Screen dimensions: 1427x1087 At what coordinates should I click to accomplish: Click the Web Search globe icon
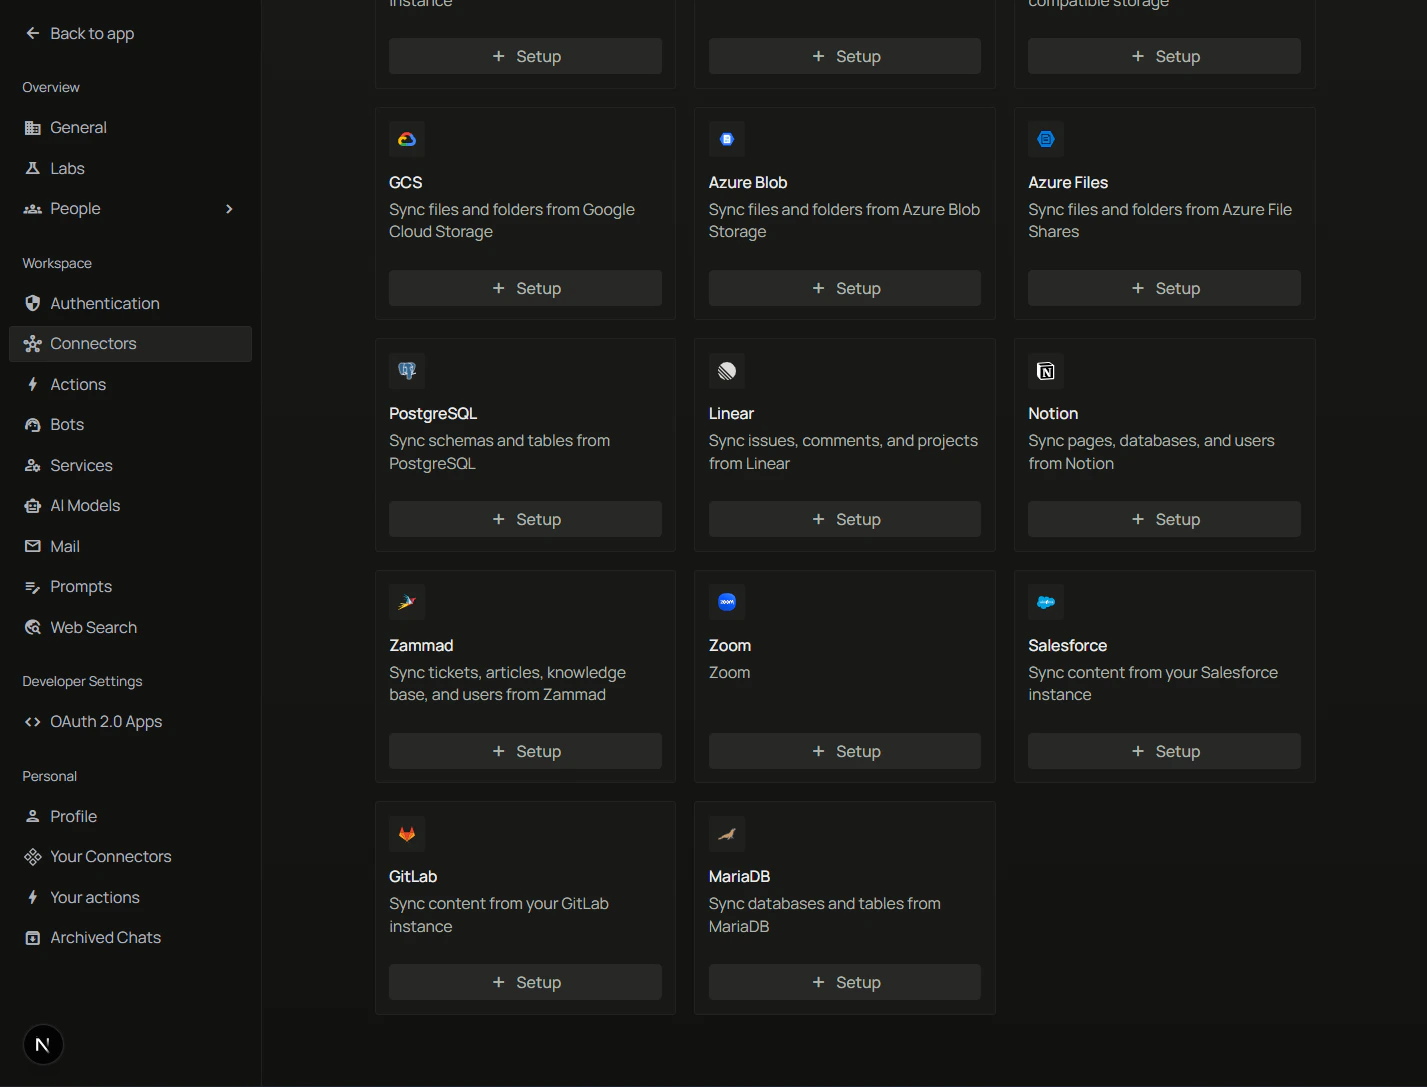point(33,627)
